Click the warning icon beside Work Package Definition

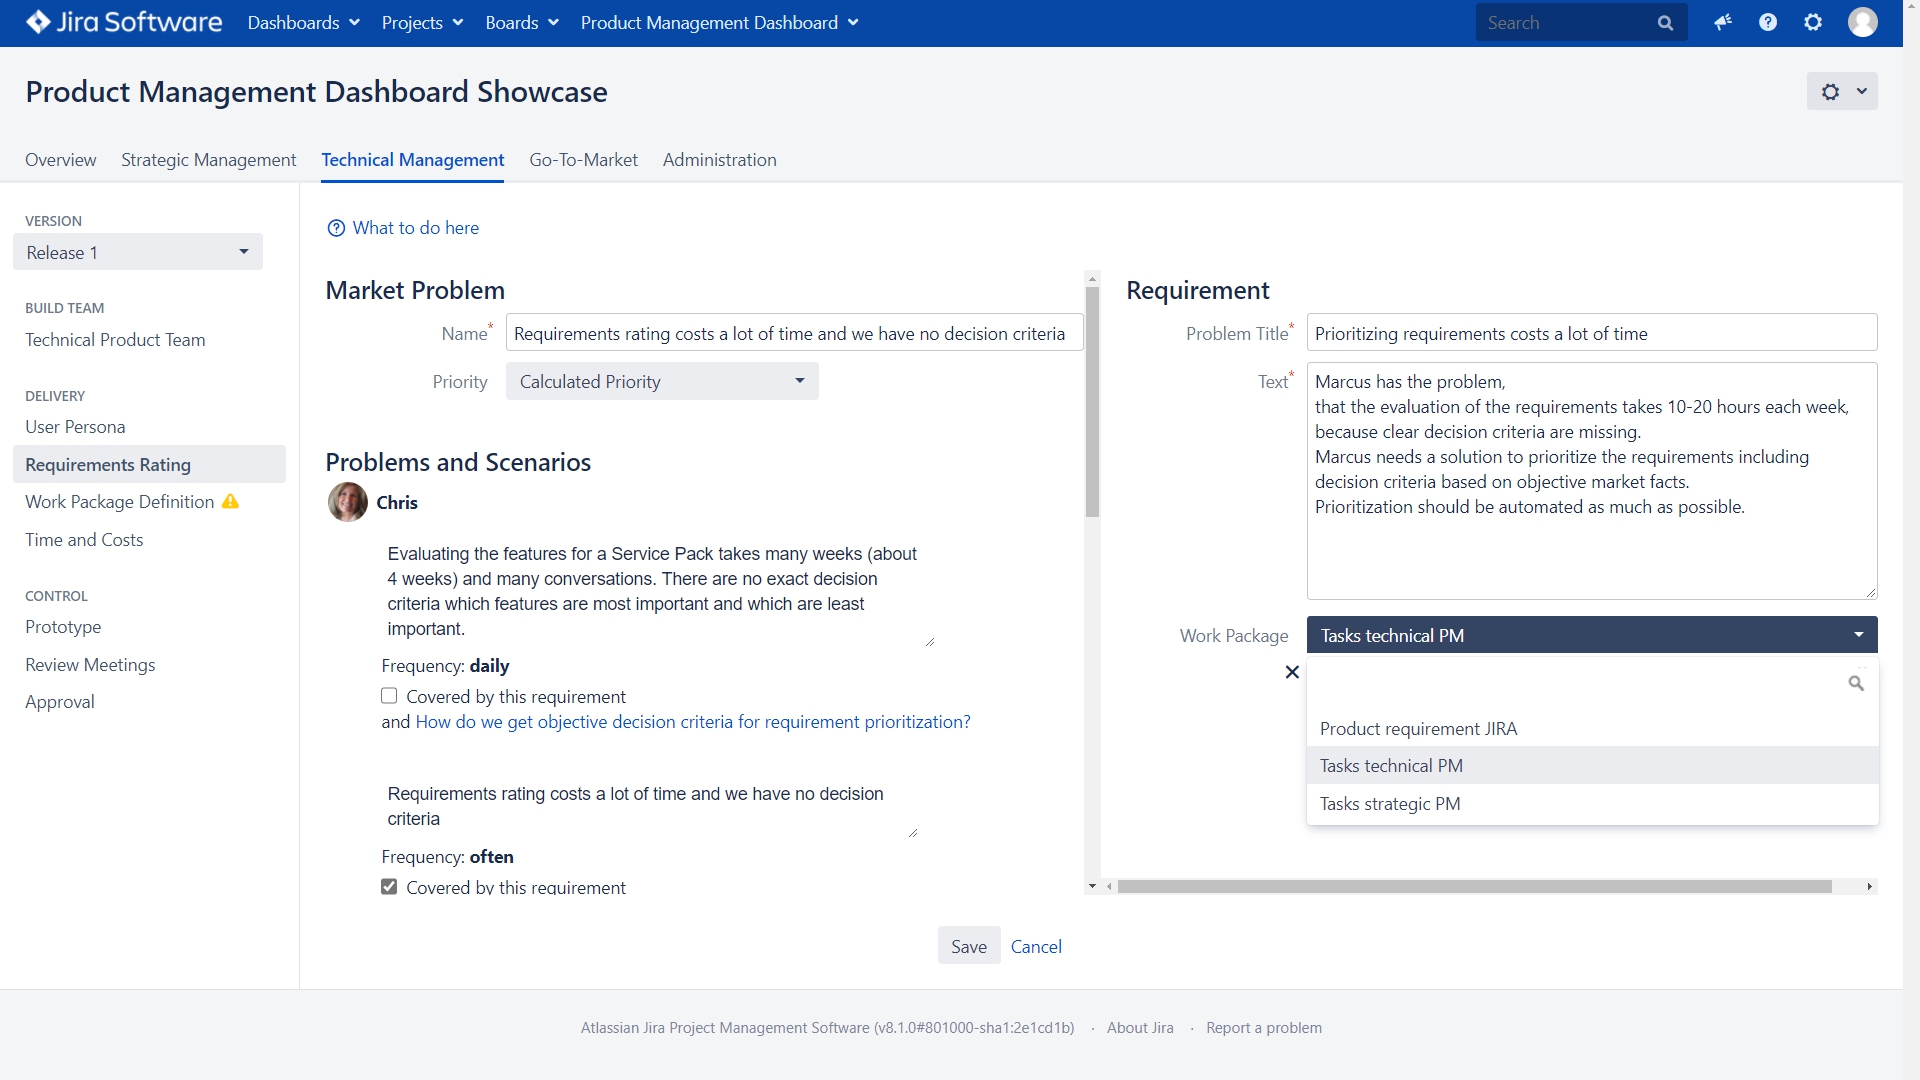[230, 501]
